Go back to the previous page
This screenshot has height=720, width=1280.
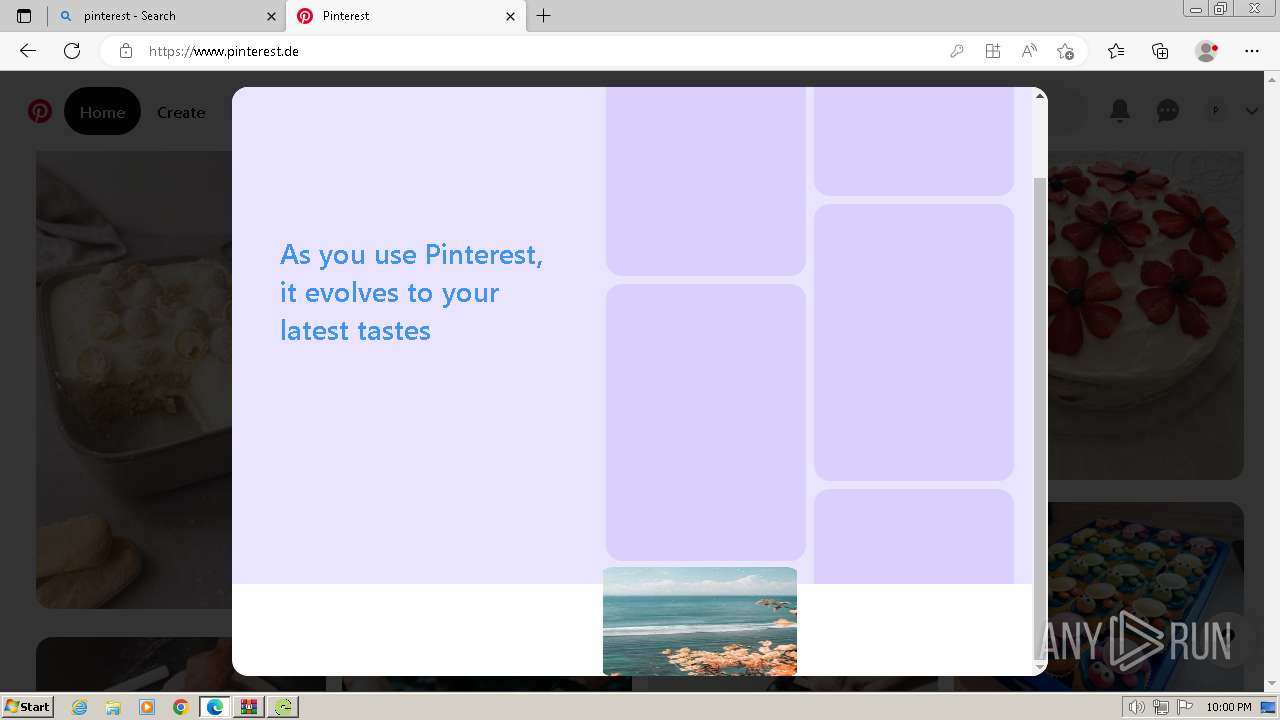(x=28, y=51)
